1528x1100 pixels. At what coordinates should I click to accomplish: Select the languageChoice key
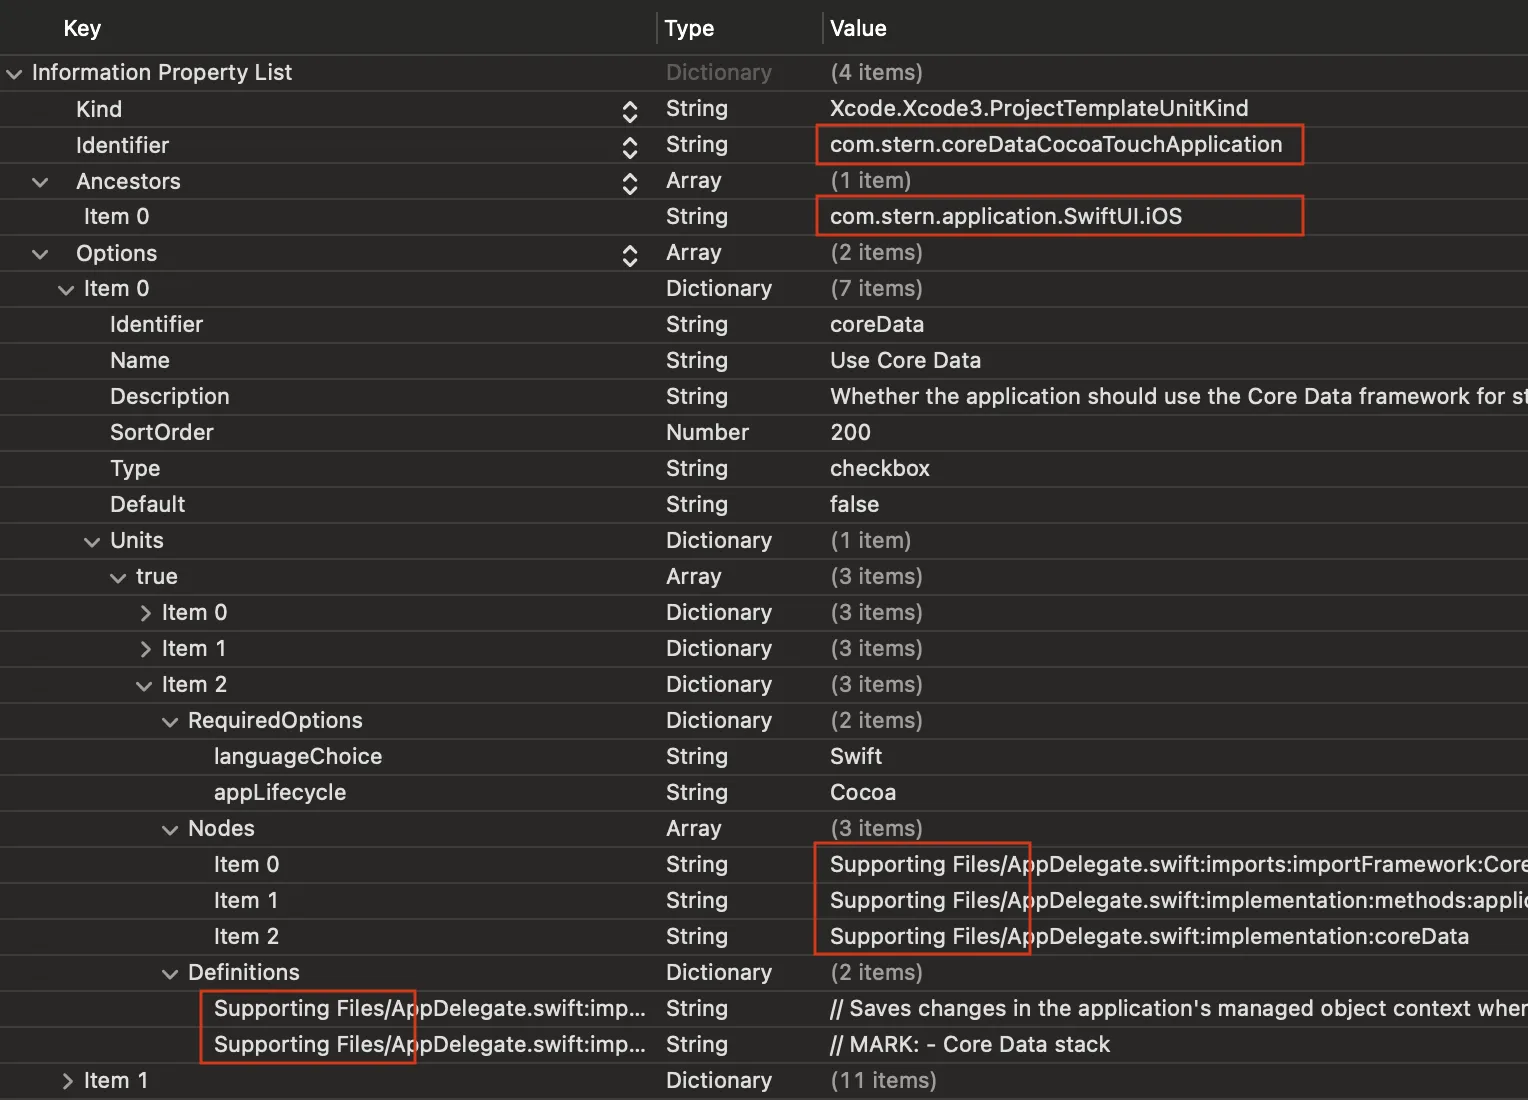tap(298, 756)
